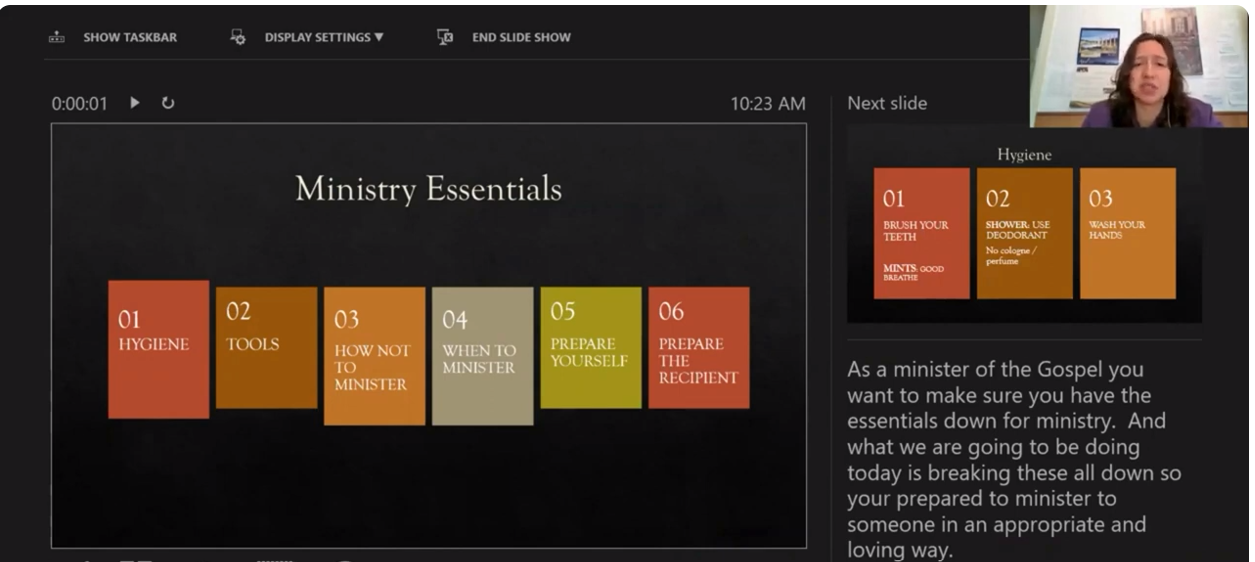Click the 10:23 AM clock display
The width and height of the screenshot is (1255, 562).
coord(767,104)
